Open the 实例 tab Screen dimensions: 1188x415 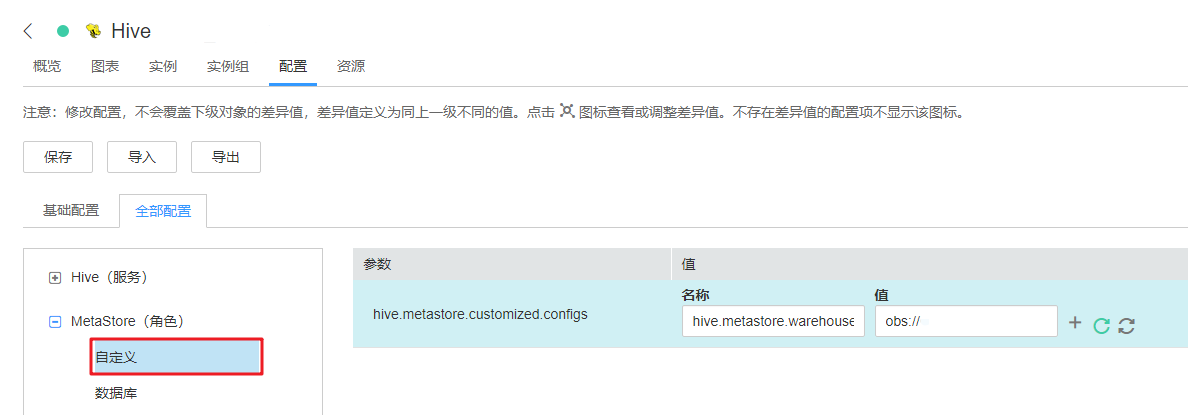click(163, 67)
